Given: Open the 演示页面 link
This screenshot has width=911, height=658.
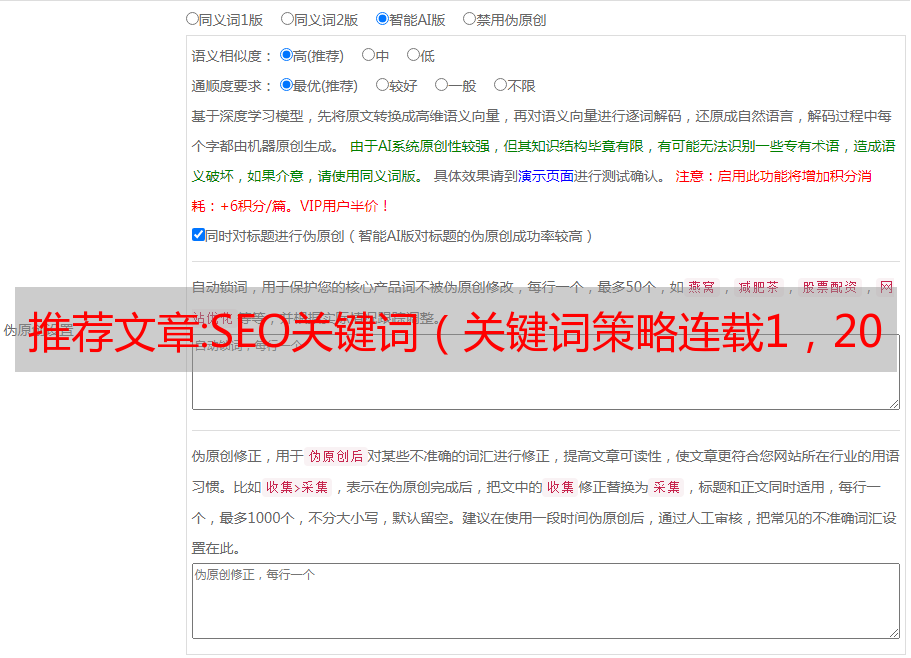Looking at the screenshot, I should pyautogui.click(x=546, y=176).
